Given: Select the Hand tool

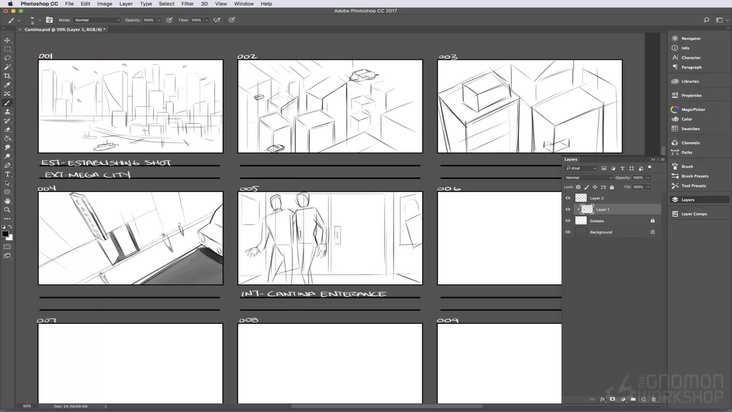Looking at the screenshot, I should [7, 201].
